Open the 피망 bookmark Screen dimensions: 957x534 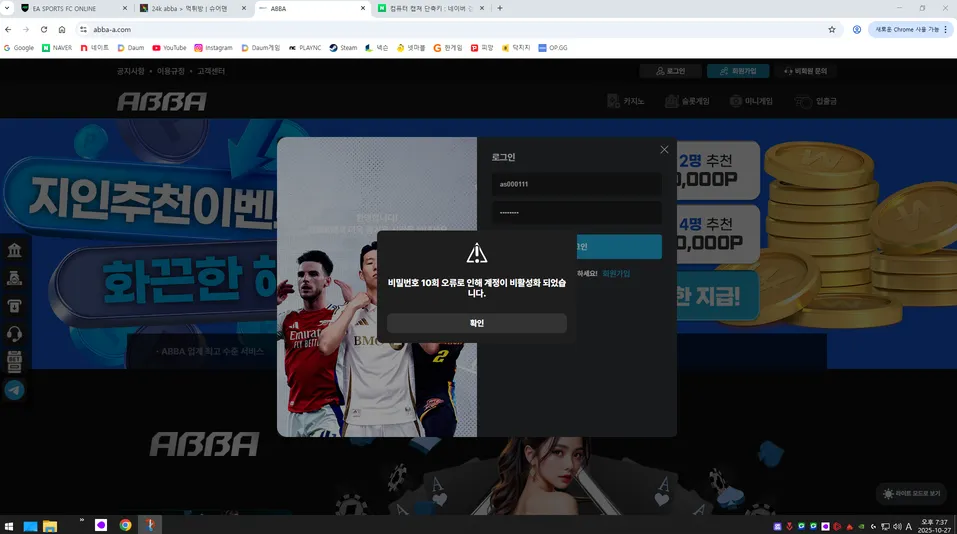(482, 48)
